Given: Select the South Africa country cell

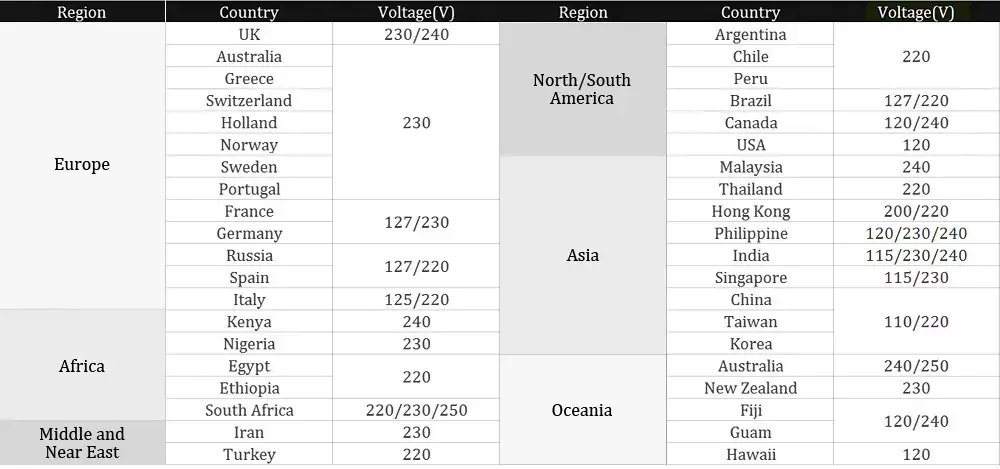Looking at the screenshot, I should (x=249, y=410).
